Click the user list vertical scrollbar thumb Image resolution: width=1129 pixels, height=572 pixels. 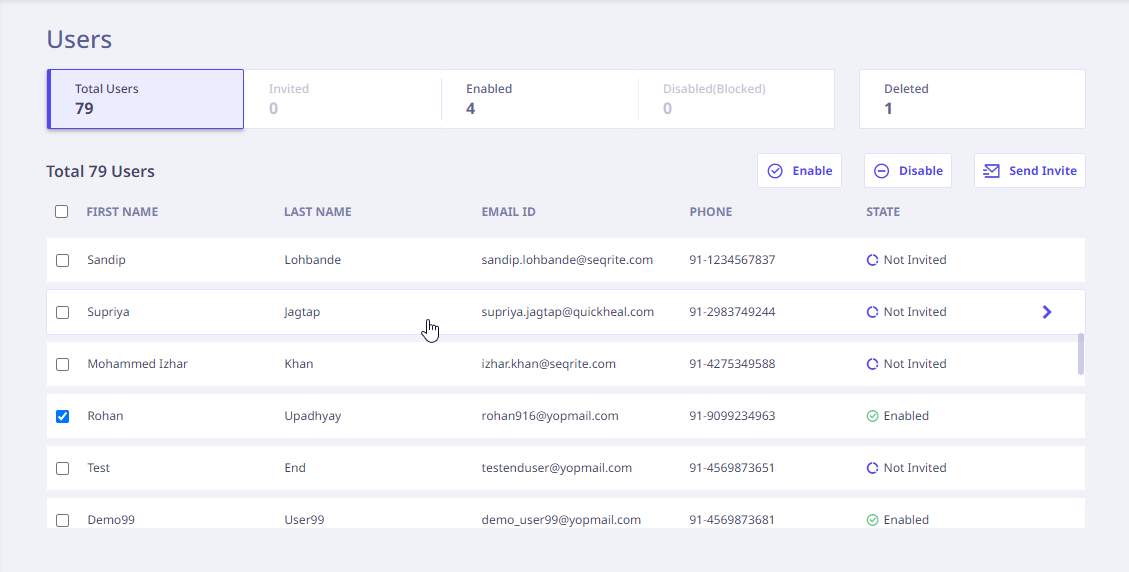1081,354
